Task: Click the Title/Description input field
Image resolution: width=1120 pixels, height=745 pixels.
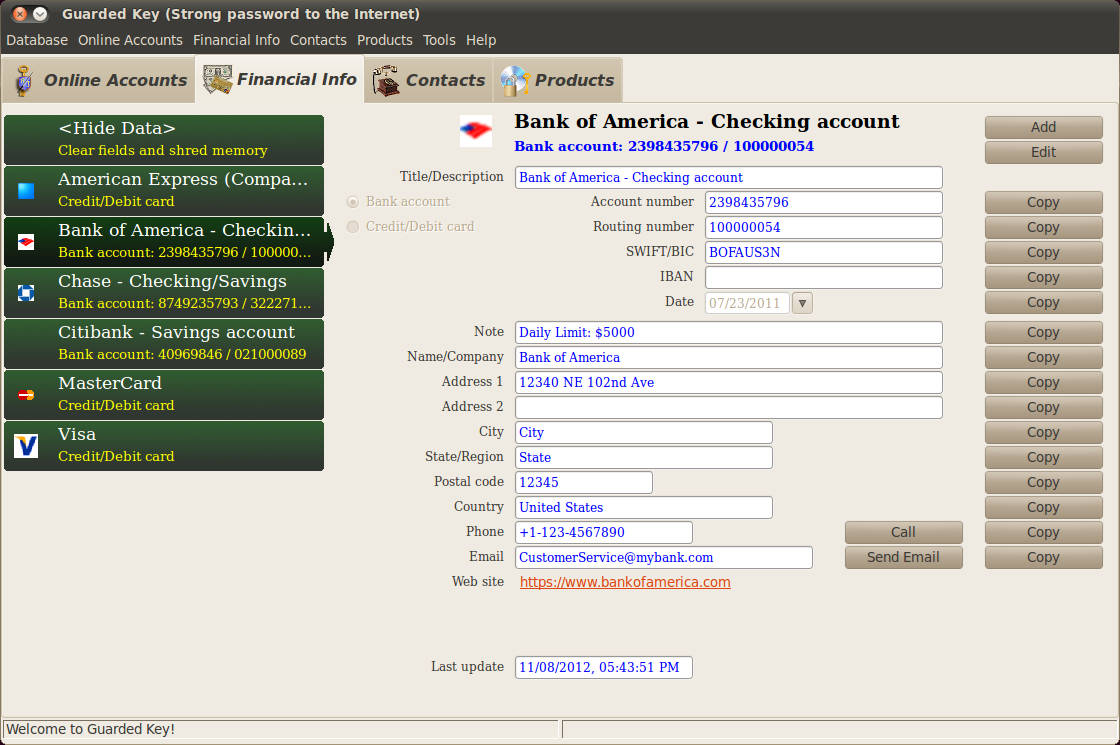Action: [729, 177]
